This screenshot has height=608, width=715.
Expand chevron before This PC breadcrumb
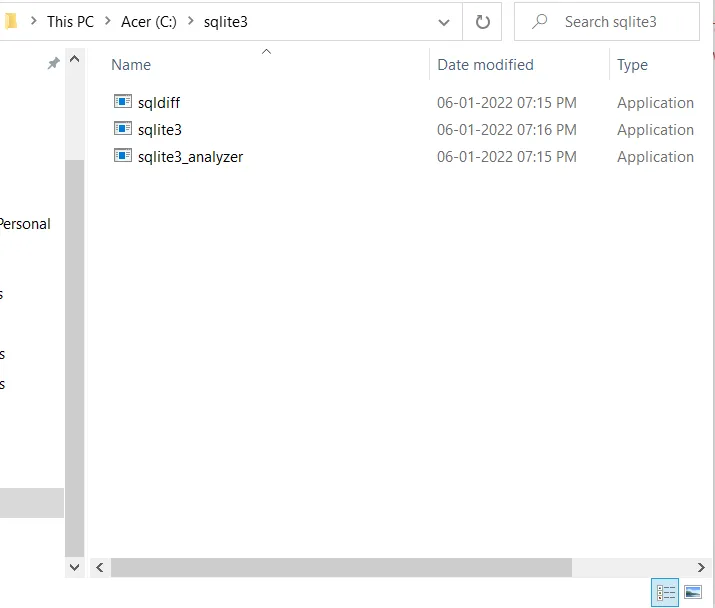[x=33, y=21]
